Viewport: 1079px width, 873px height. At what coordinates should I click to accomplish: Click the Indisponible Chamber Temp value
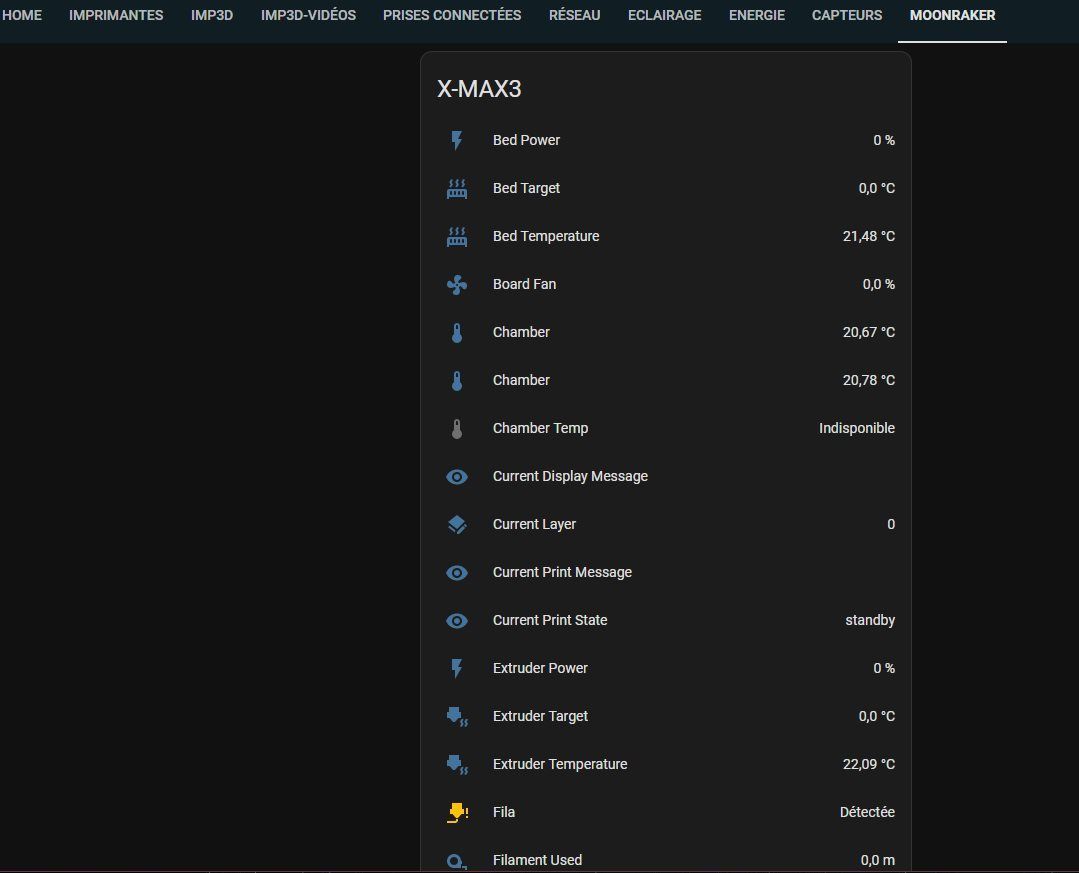pyautogui.click(x=857, y=429)
